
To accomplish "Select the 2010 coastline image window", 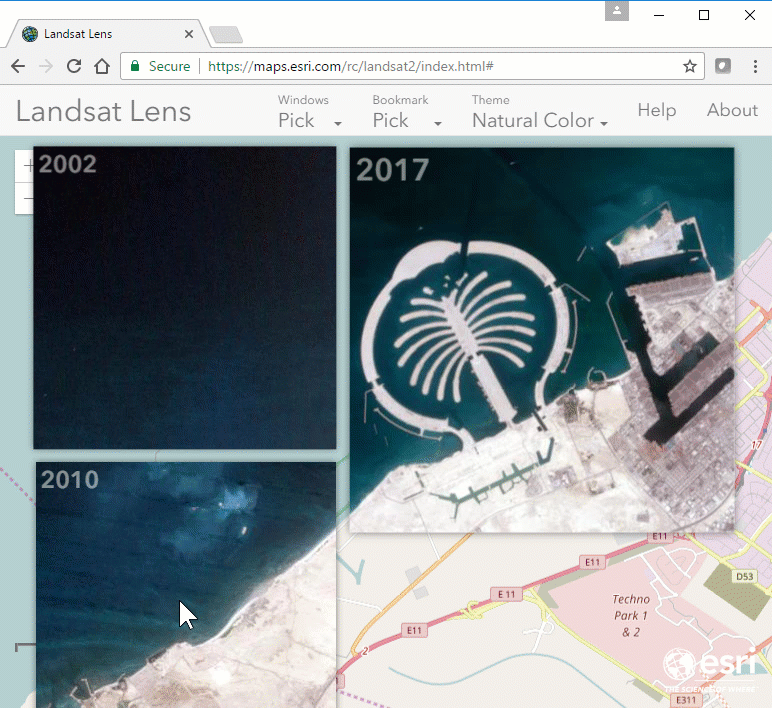I will point(186,585).
